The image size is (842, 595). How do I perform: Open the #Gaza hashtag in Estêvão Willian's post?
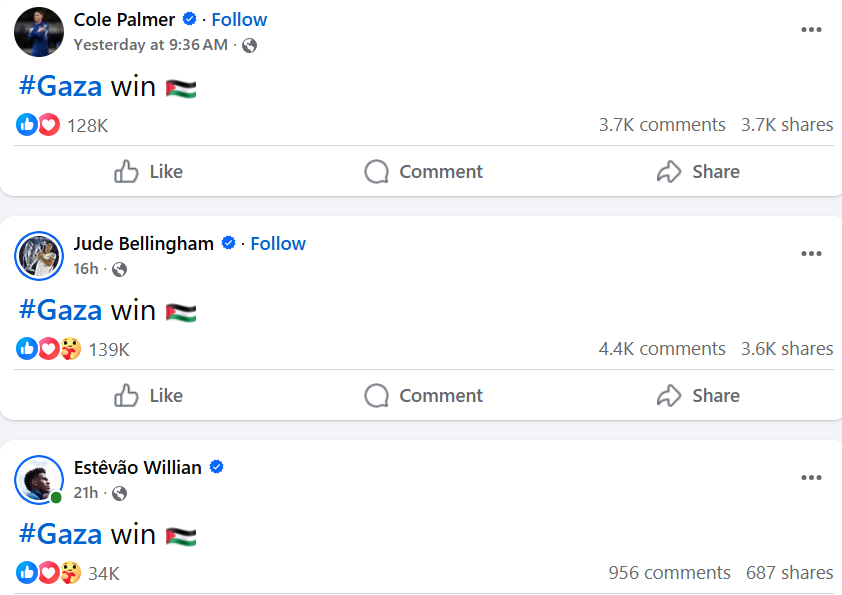[x=61, y=534]
